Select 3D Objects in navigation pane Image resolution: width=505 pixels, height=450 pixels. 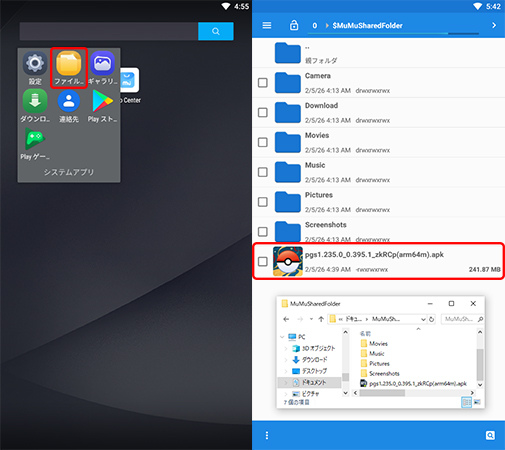tap(314, 348)
